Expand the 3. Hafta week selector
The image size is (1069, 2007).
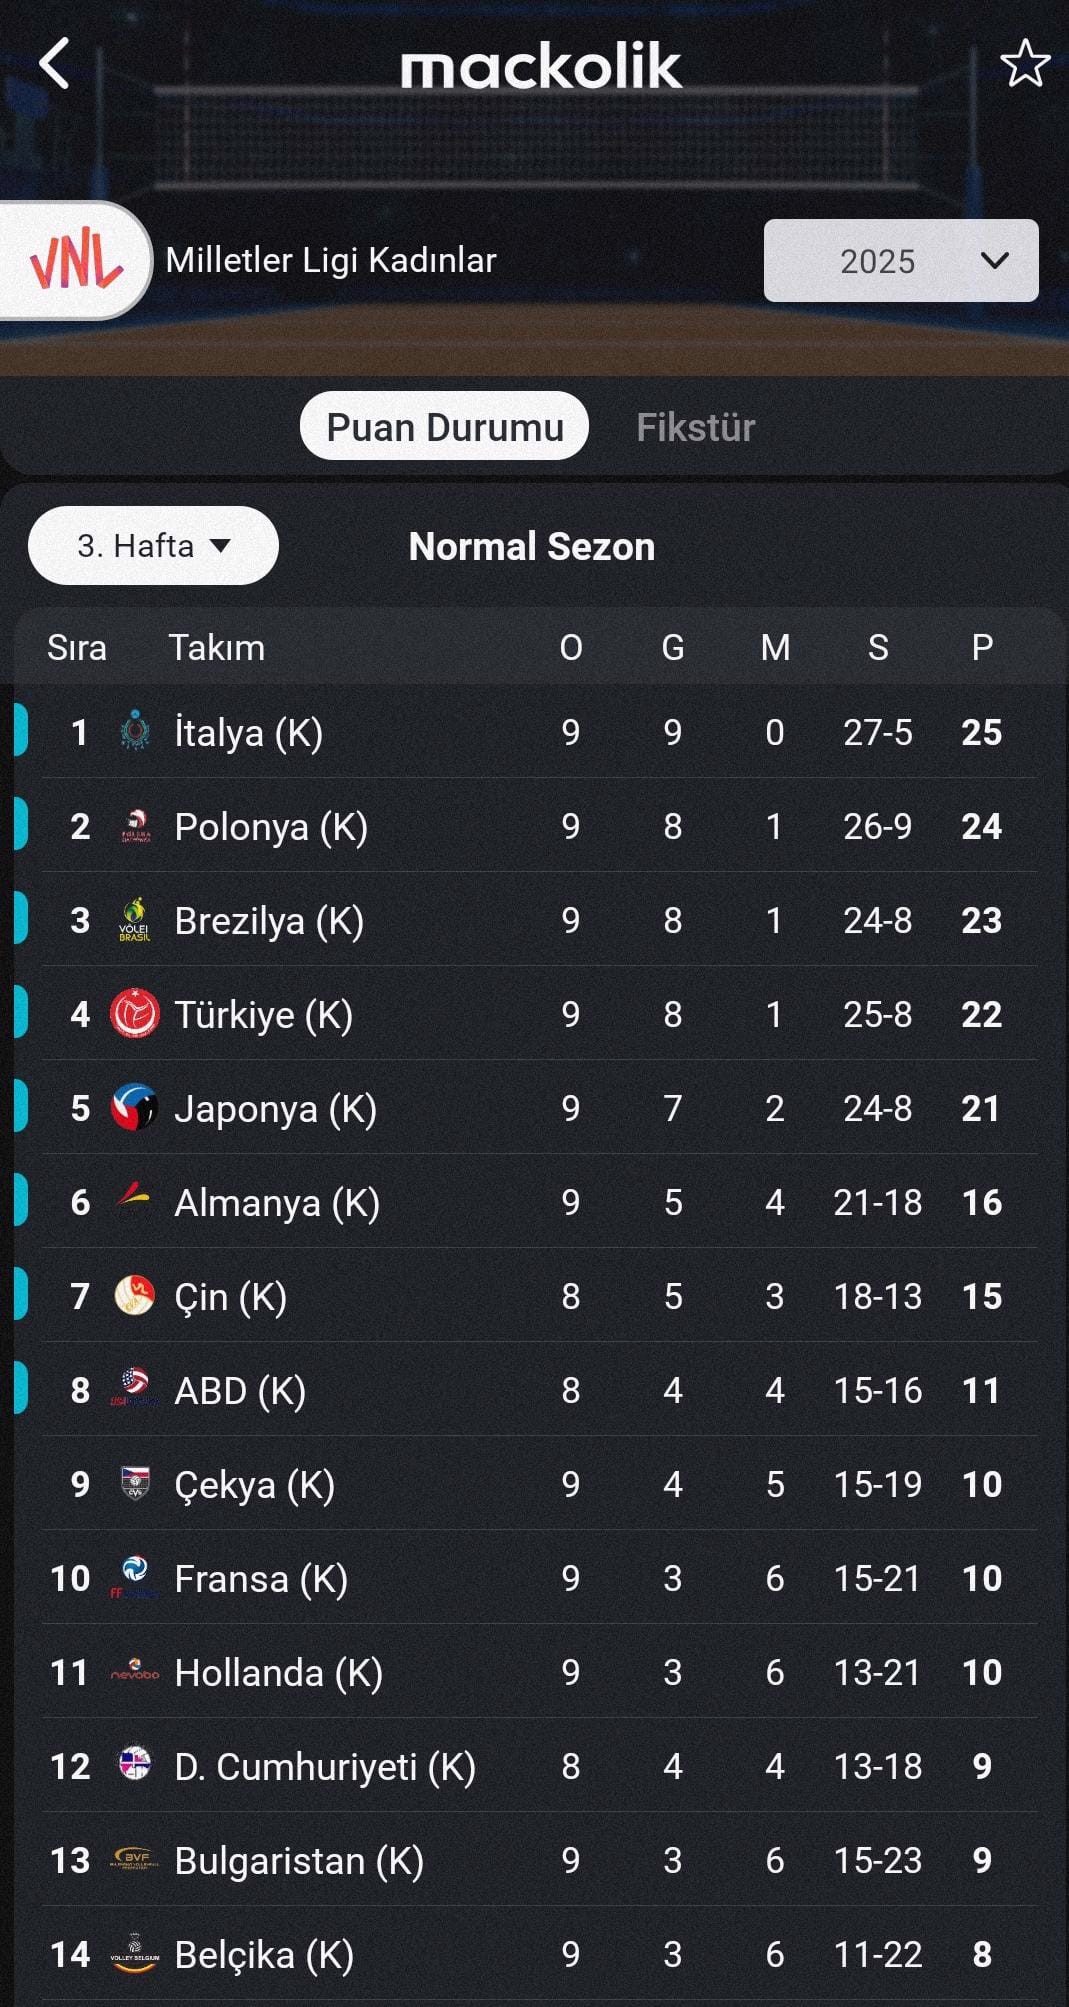(x=153, y=546)
